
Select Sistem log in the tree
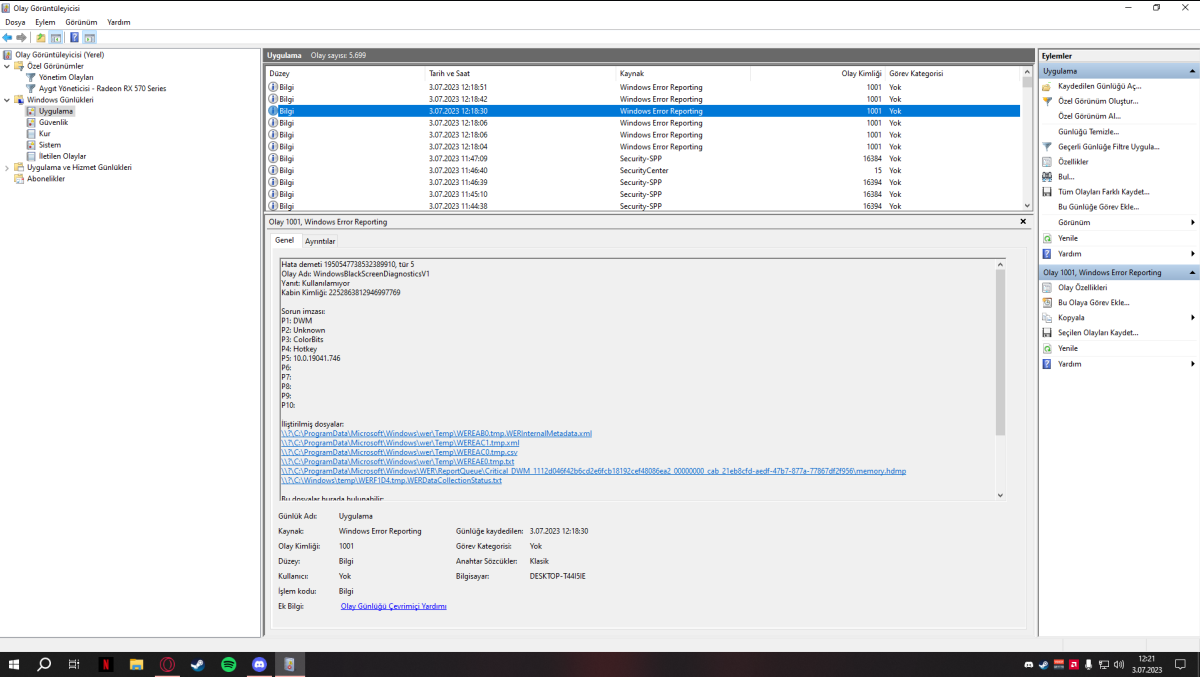point(49,145)
